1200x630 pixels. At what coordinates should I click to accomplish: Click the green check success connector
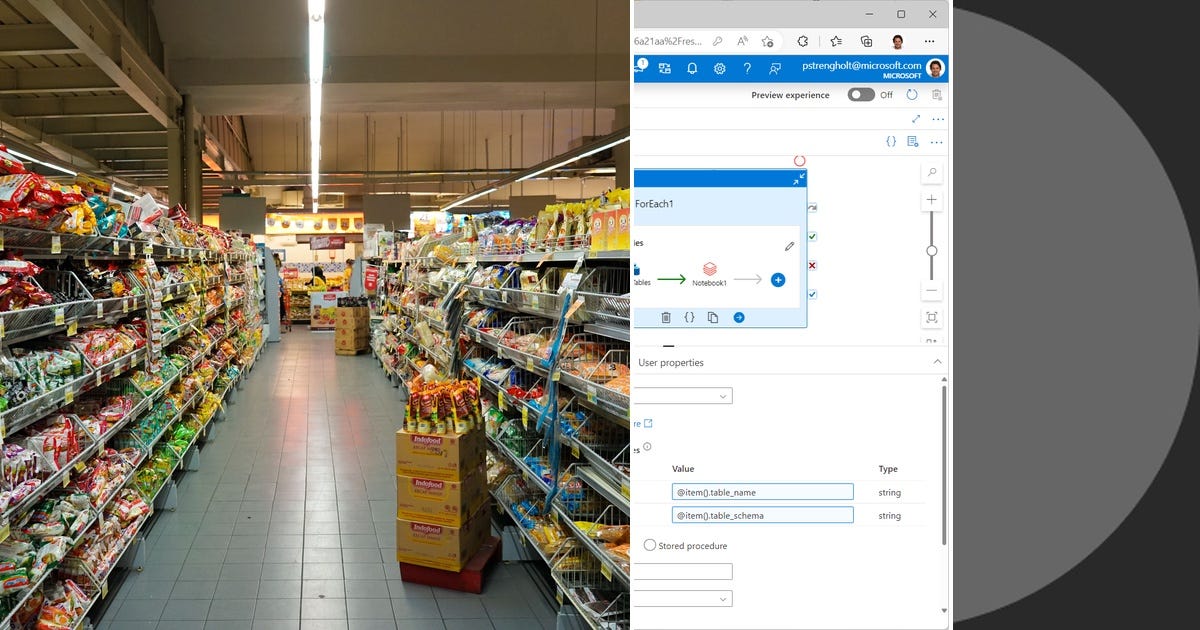tap(812, 237)
